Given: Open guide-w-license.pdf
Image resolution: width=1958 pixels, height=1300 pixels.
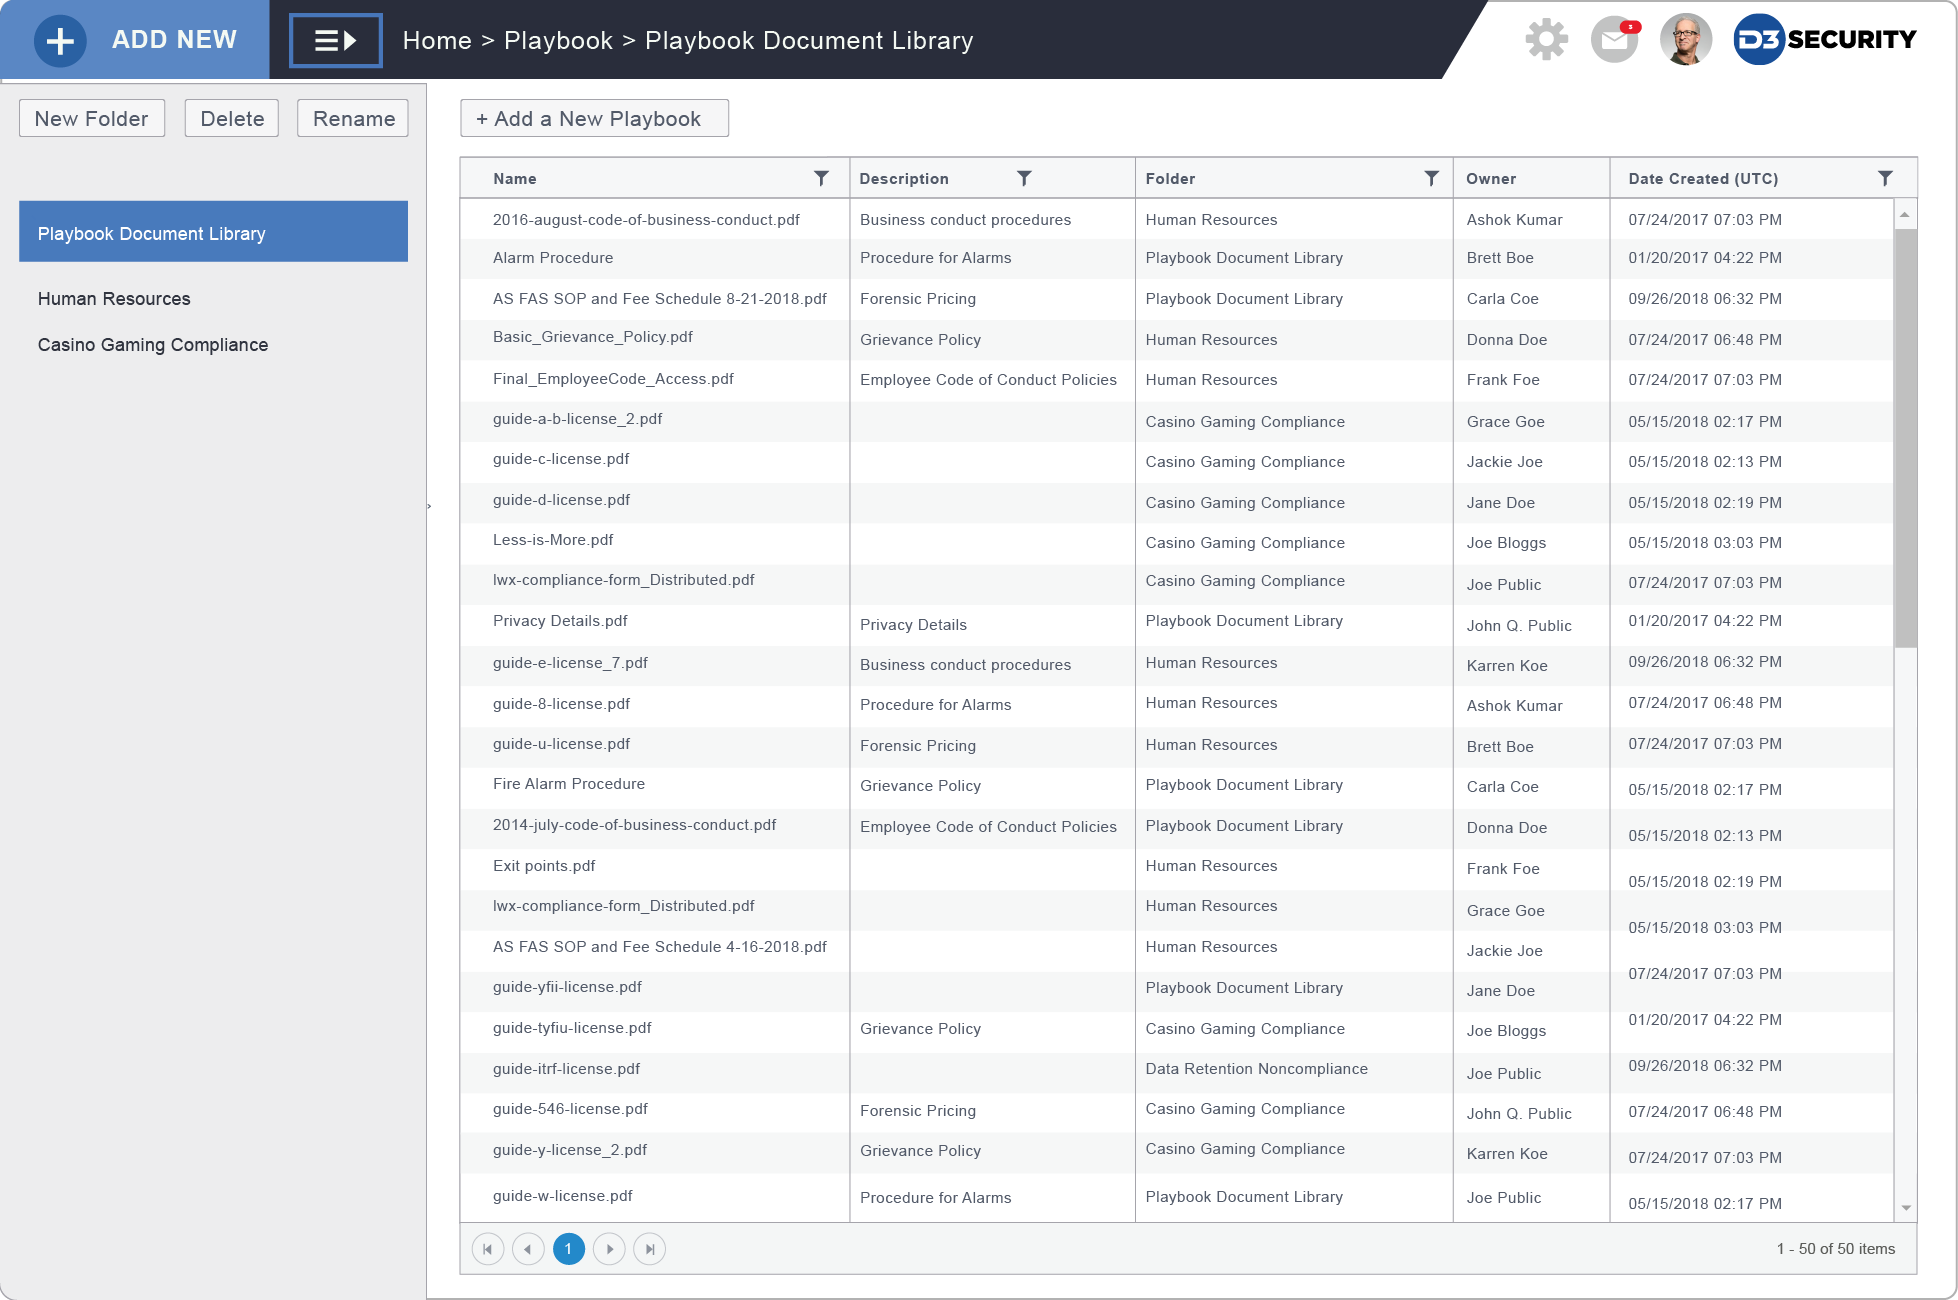Looking at the screenshot, I should 563,1196.
